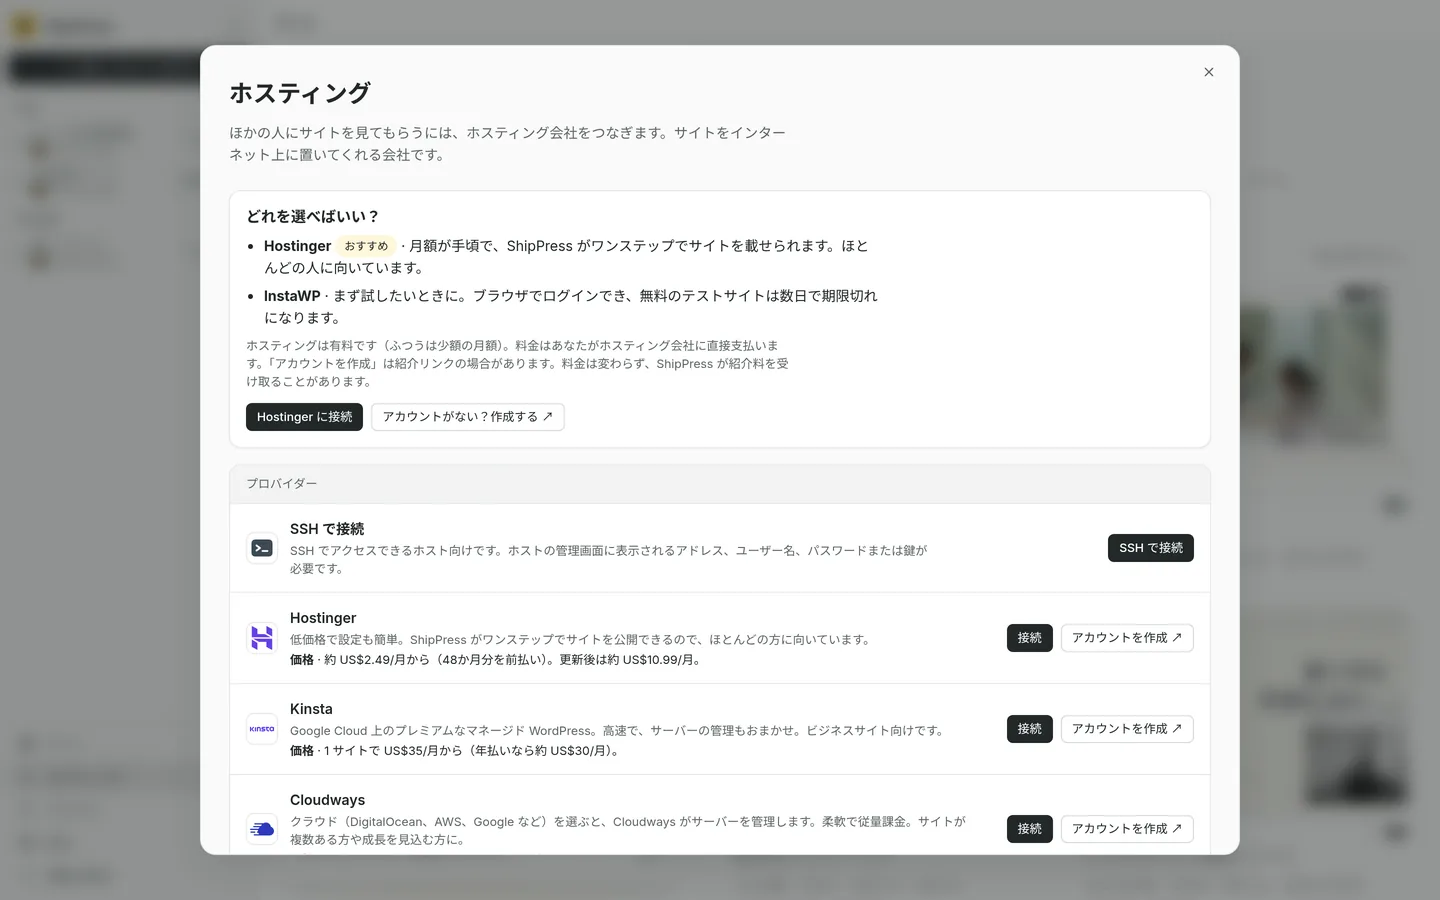Click the ホスティング dialog title
This screenshot has width=1440, height=900.
[300, 93]
